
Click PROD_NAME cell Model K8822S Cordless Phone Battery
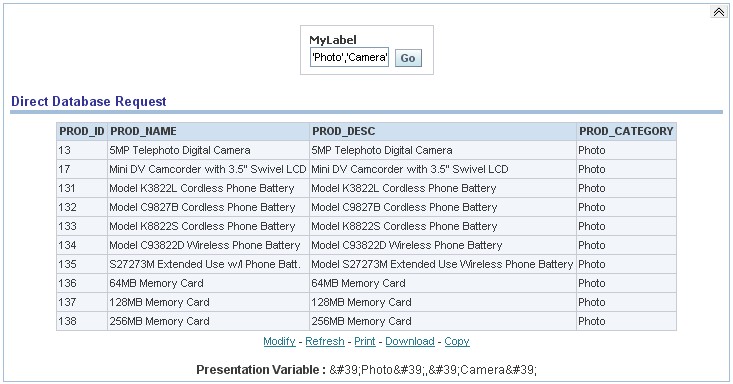tap(208, 226)
